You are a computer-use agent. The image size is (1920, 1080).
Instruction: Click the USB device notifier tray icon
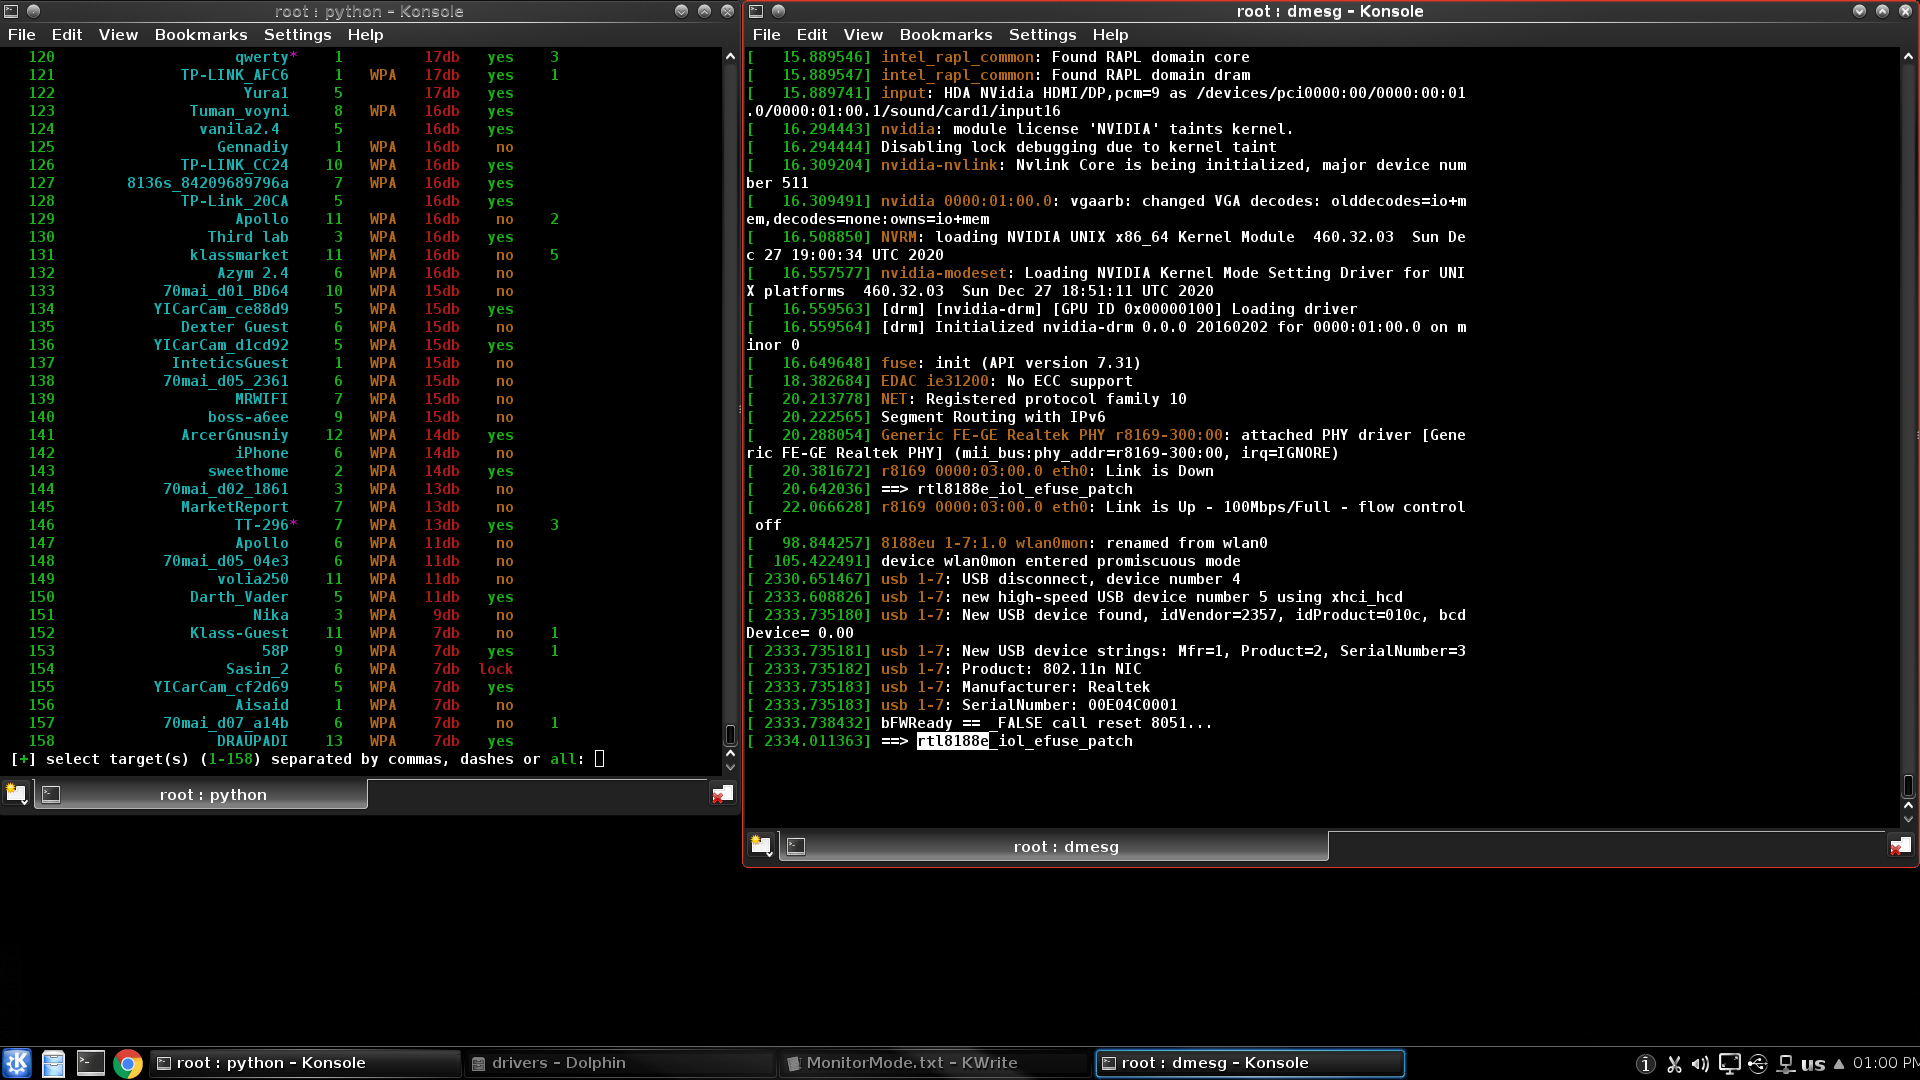(1757, 1064)
